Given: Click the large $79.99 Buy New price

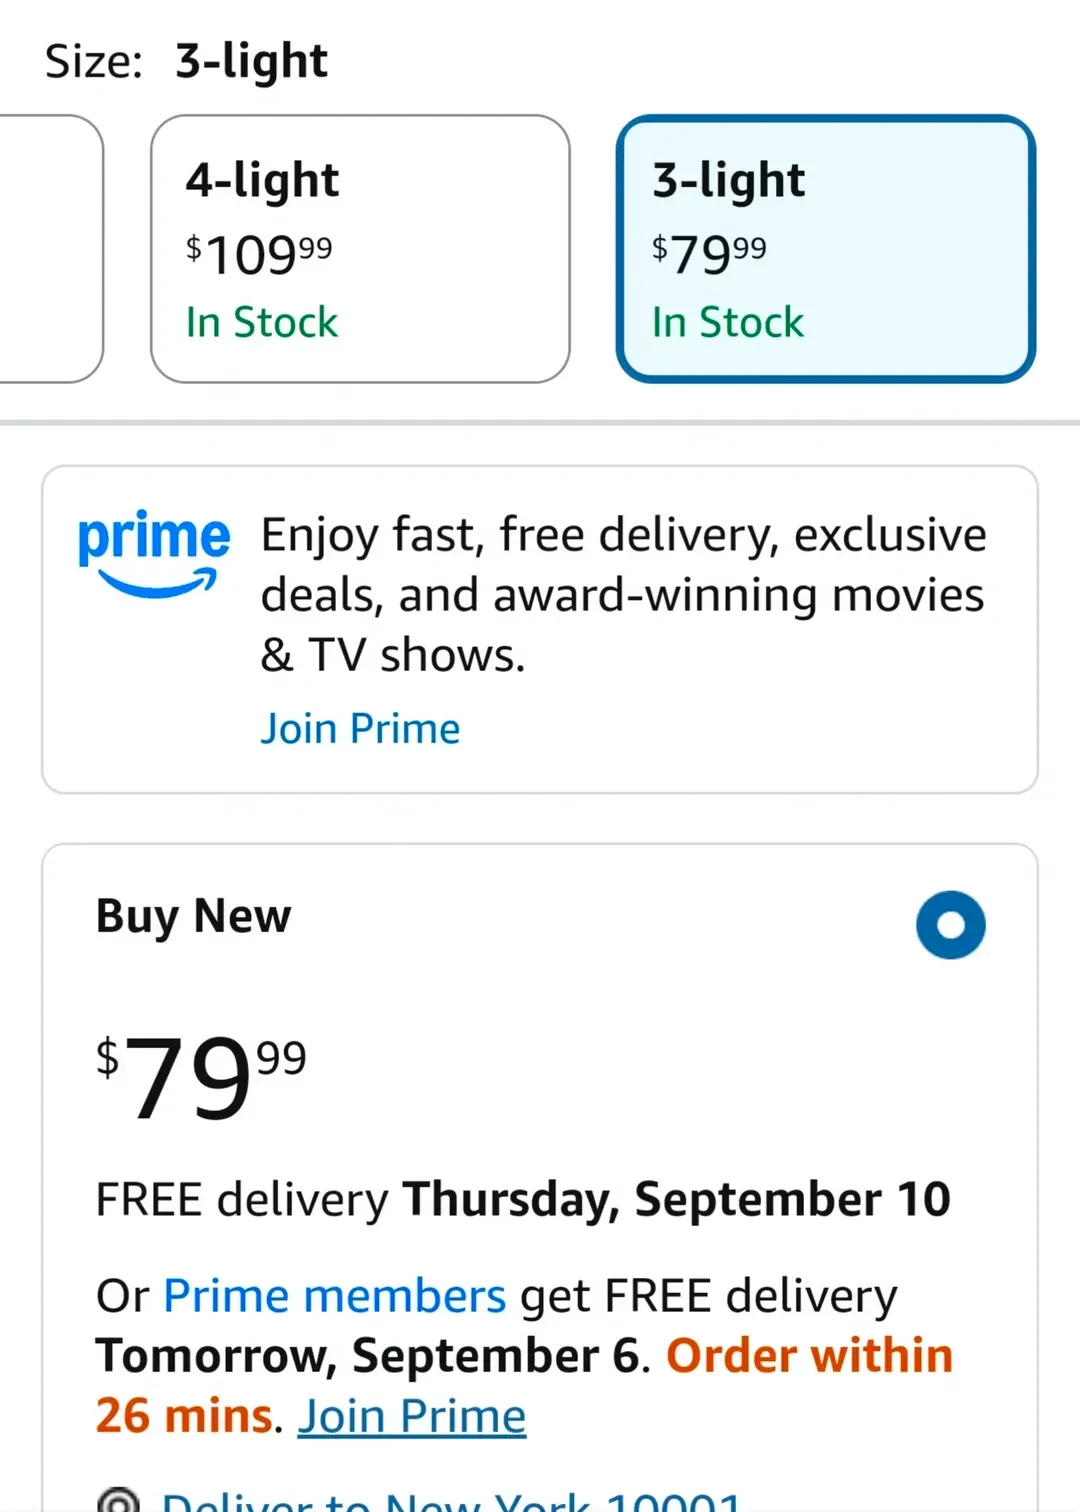Looking at the screenshot, I should 200,1076.
